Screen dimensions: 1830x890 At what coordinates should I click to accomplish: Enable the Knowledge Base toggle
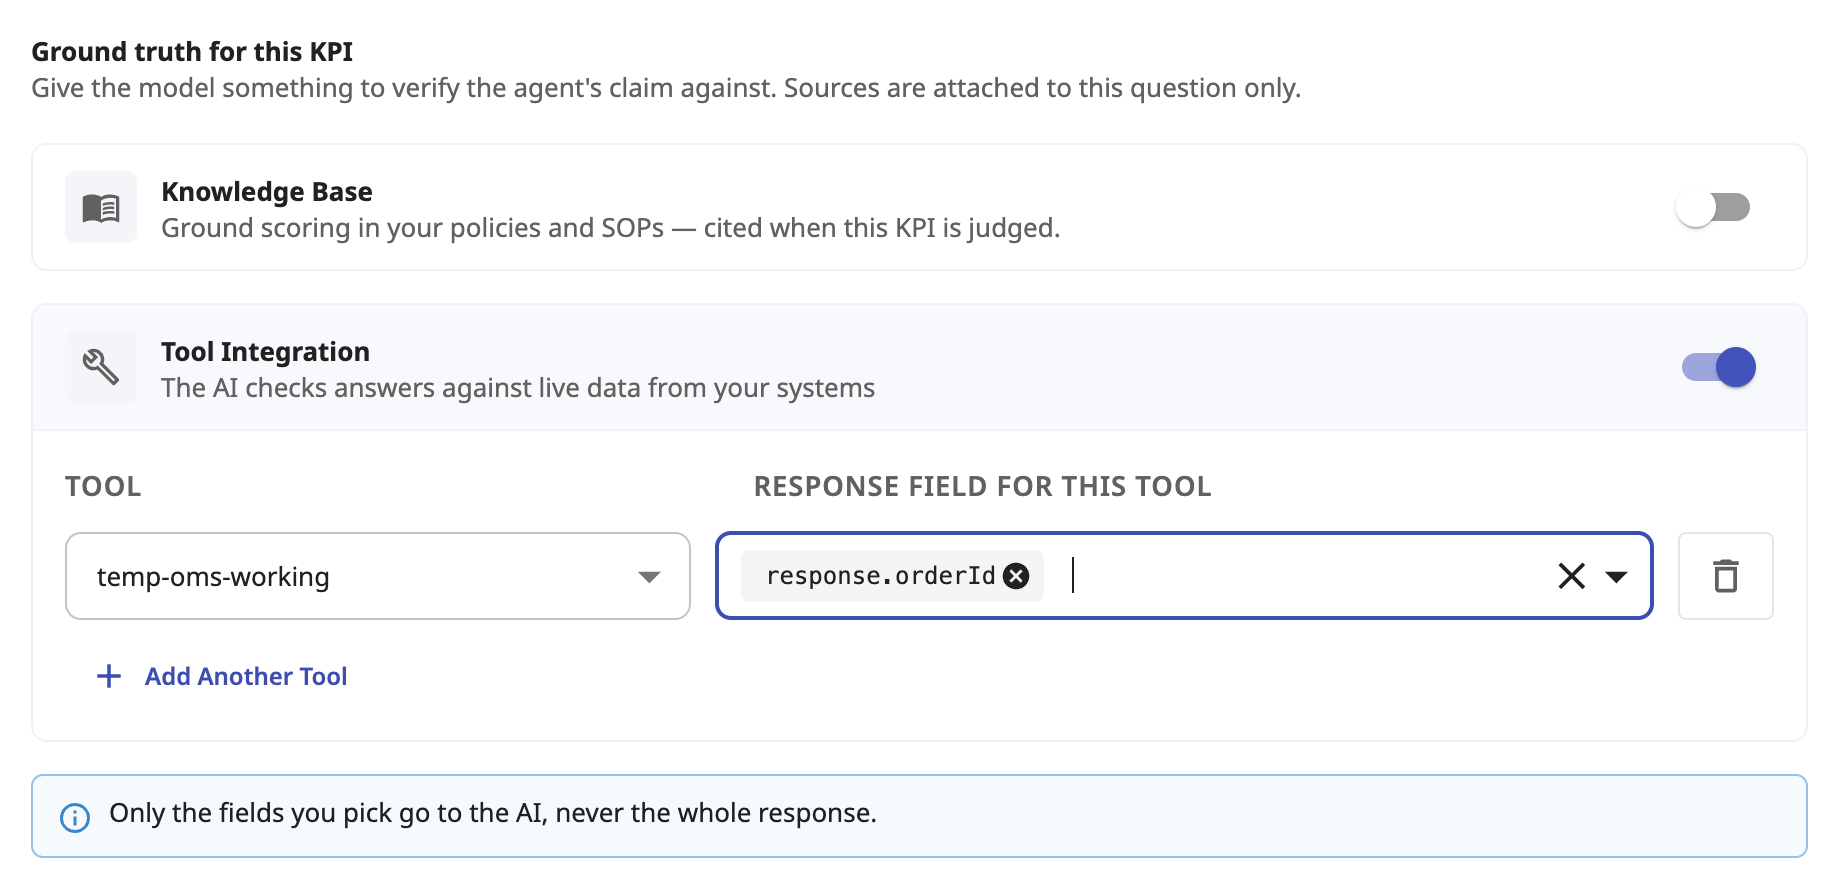(1713, 208)
